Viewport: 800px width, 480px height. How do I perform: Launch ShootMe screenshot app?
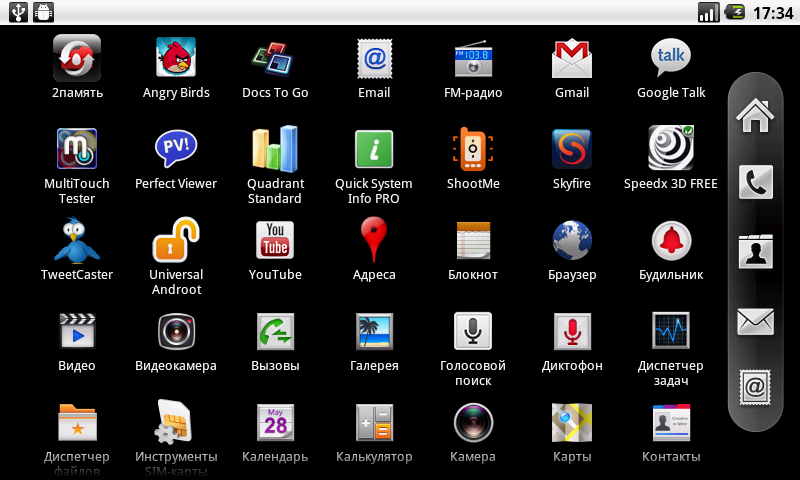tap(473, 148)
